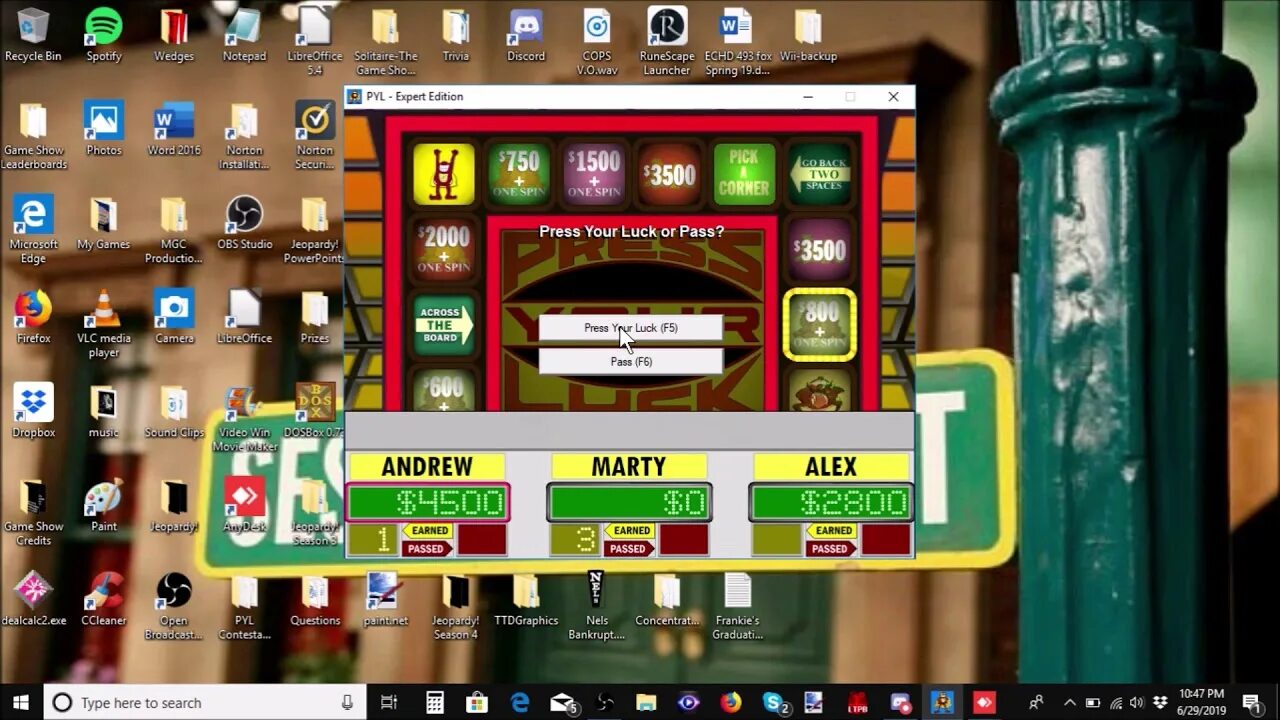The width and height of the screenshot is (1280, 720).
Task: Open the dealcalc2.exe desktop icon
Action: coord(33,599)
